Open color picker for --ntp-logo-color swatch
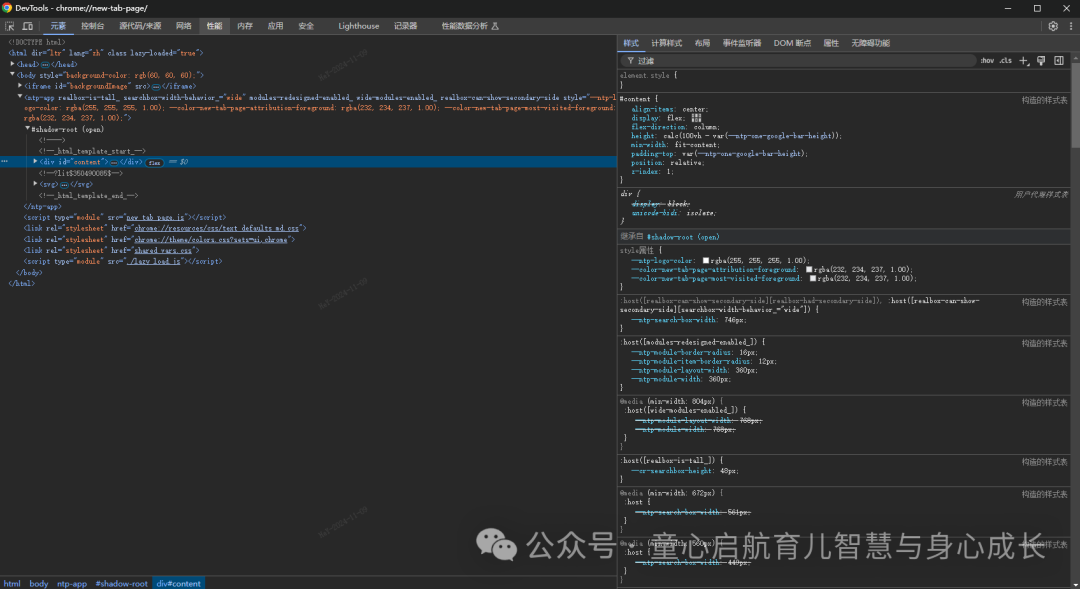 706,261
